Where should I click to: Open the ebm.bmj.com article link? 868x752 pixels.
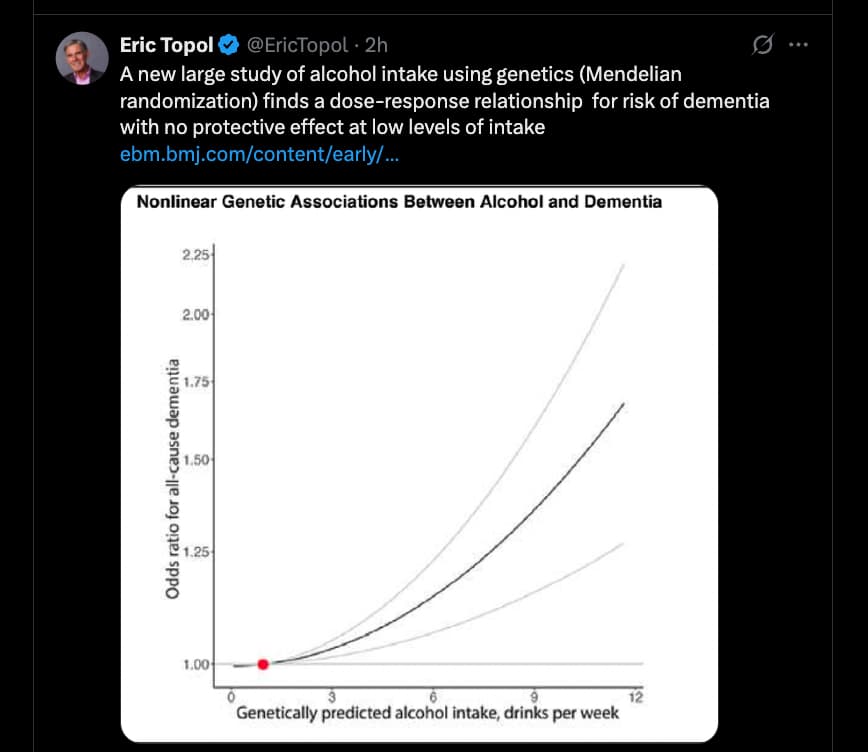click(x=259, y=155)
